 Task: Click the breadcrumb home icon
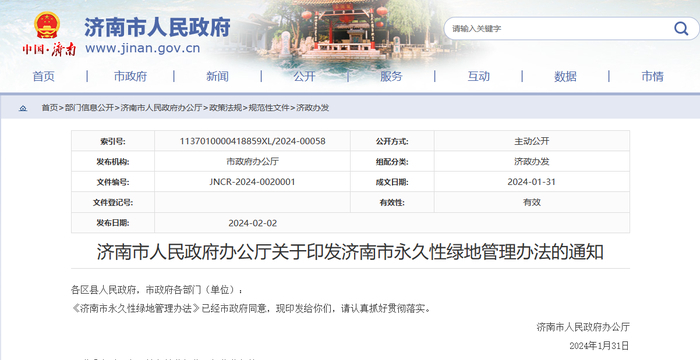click(23, 108)
